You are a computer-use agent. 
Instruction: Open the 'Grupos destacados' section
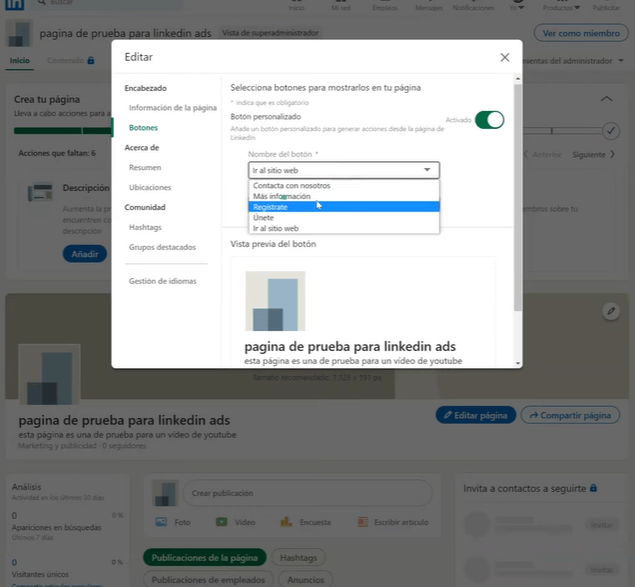[162, 247]
